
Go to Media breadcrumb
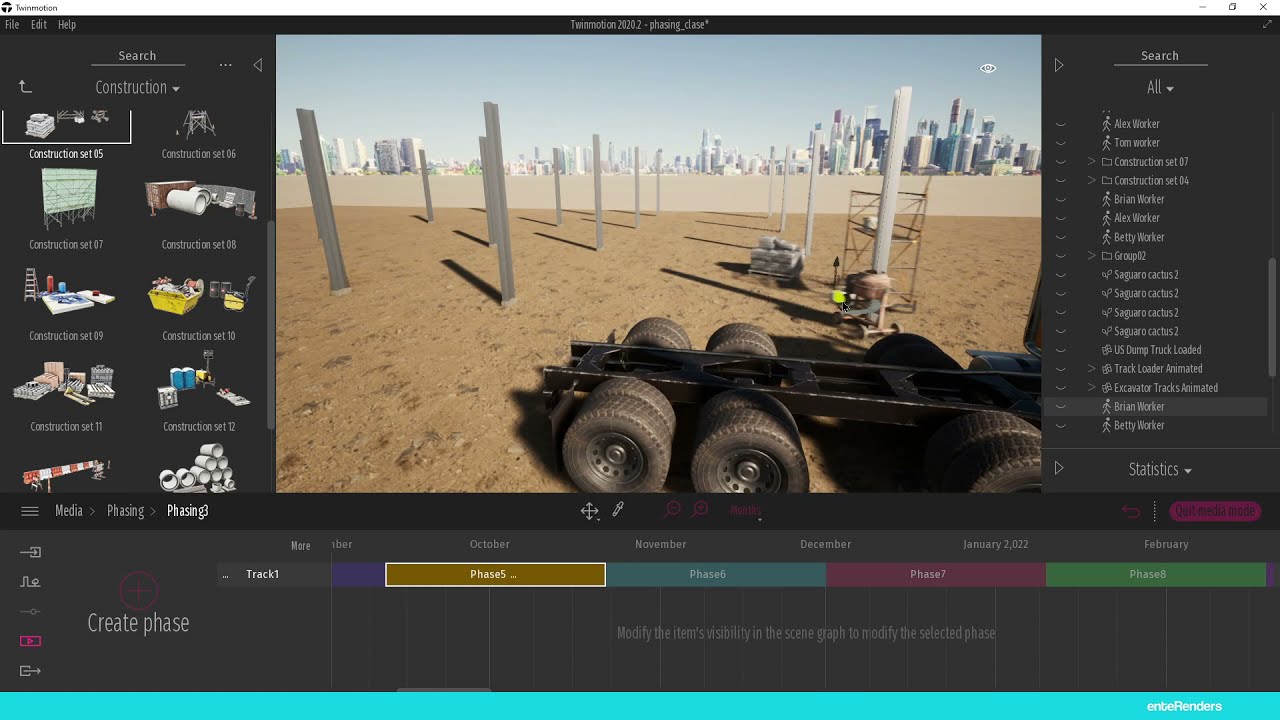(69, 511)
